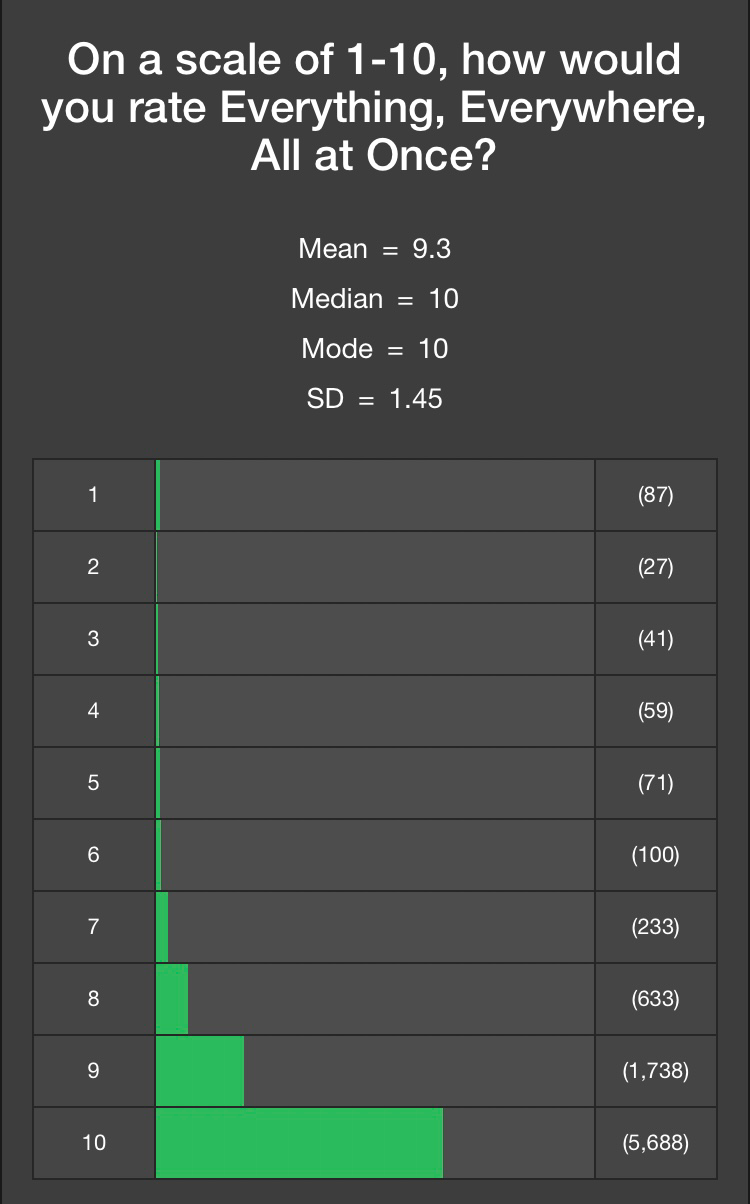
Task: Click the count (87)
Action: tap(656, 494)
